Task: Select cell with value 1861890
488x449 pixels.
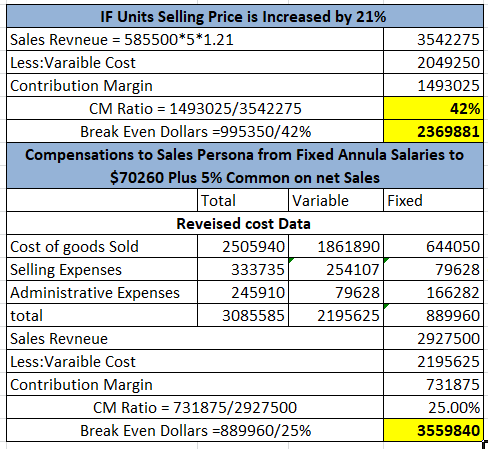Action: pos(336,246)
